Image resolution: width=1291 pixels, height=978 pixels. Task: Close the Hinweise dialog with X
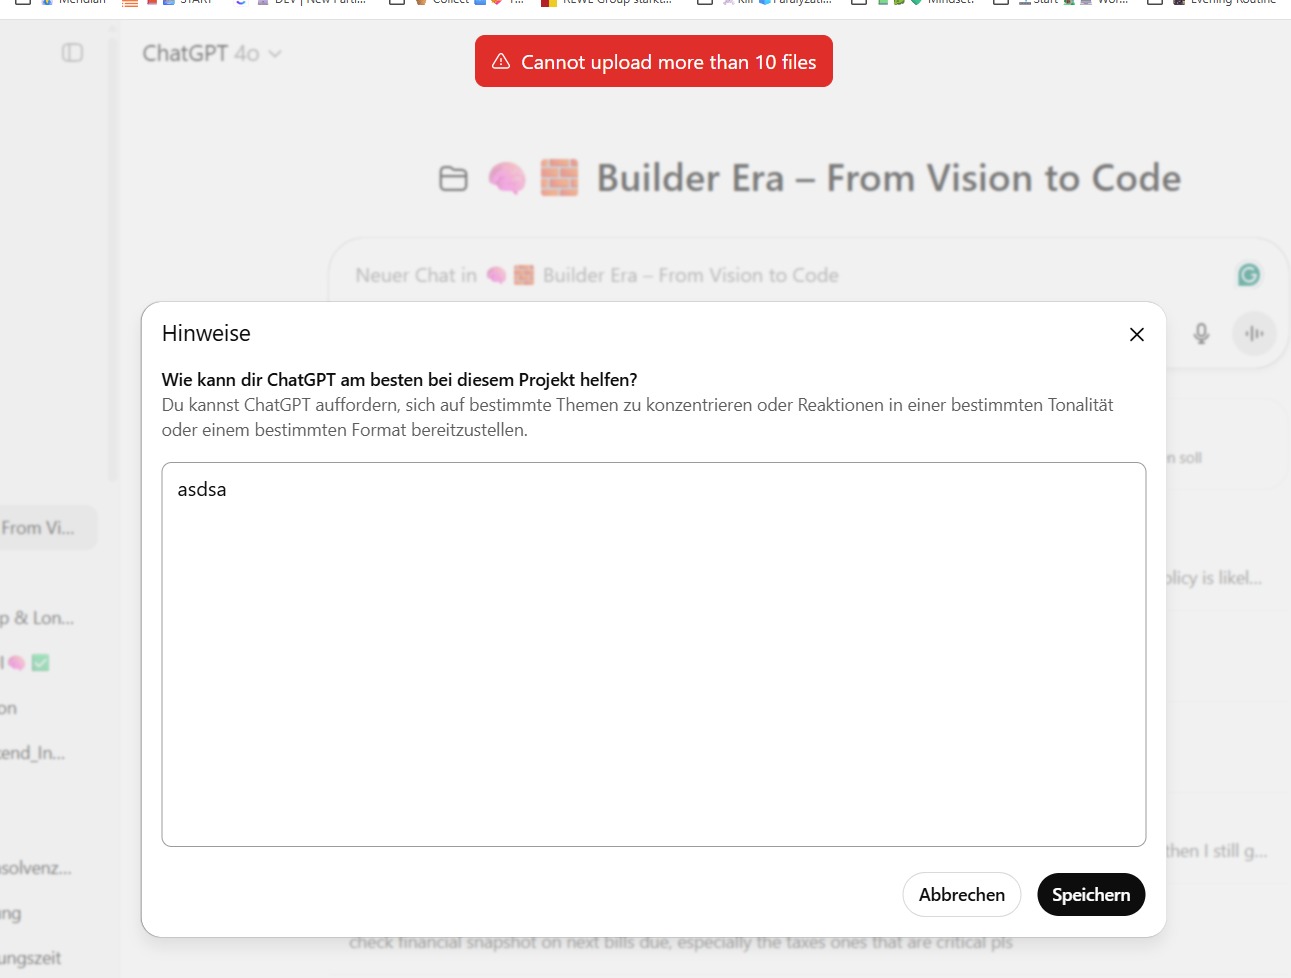tap(1136, 334)
